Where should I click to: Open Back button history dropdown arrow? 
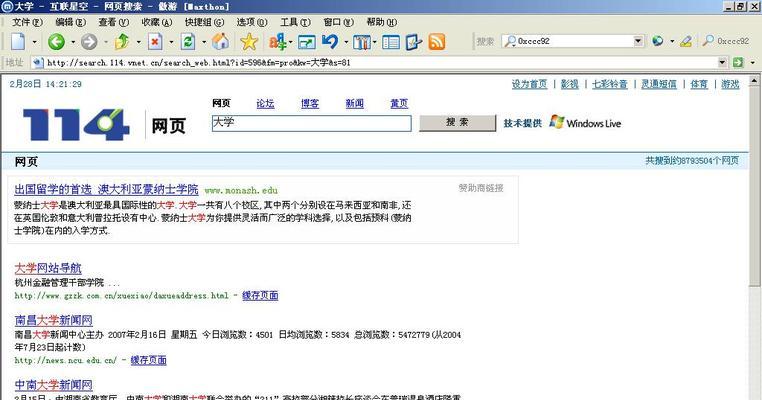pyautogui.click(x=73, y=42)
